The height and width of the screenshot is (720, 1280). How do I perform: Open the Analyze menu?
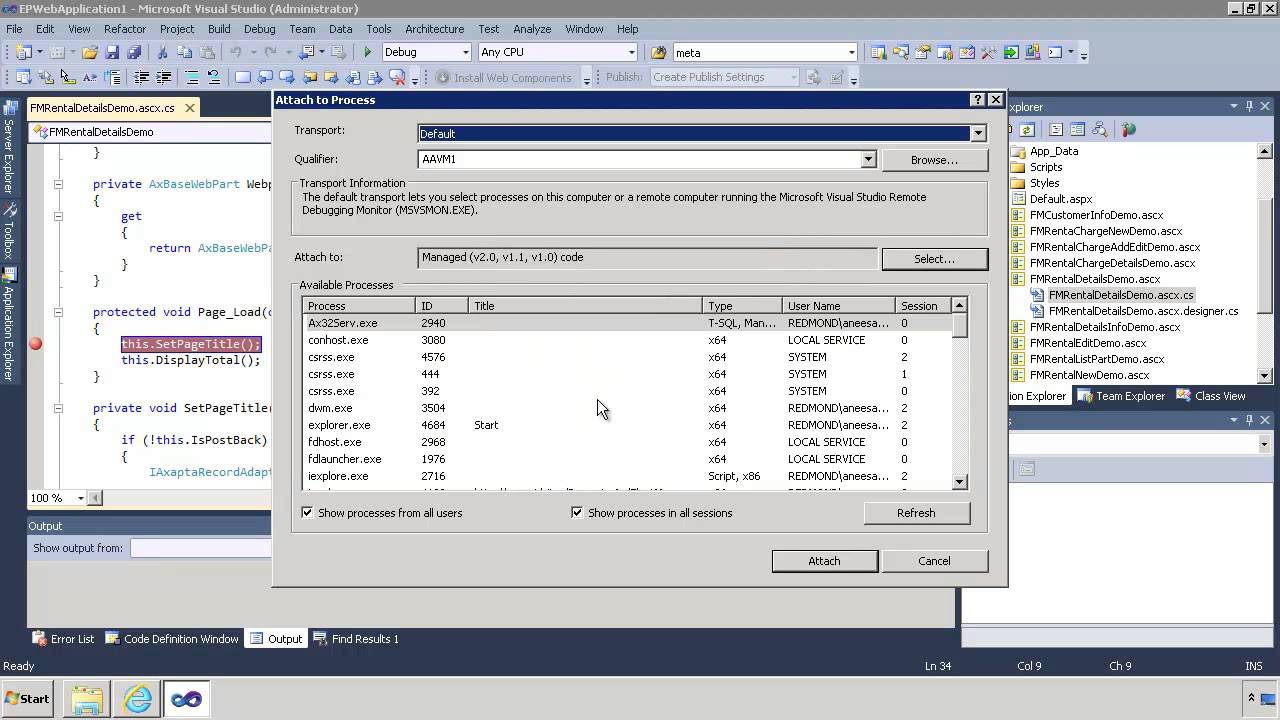coord(532,29)
